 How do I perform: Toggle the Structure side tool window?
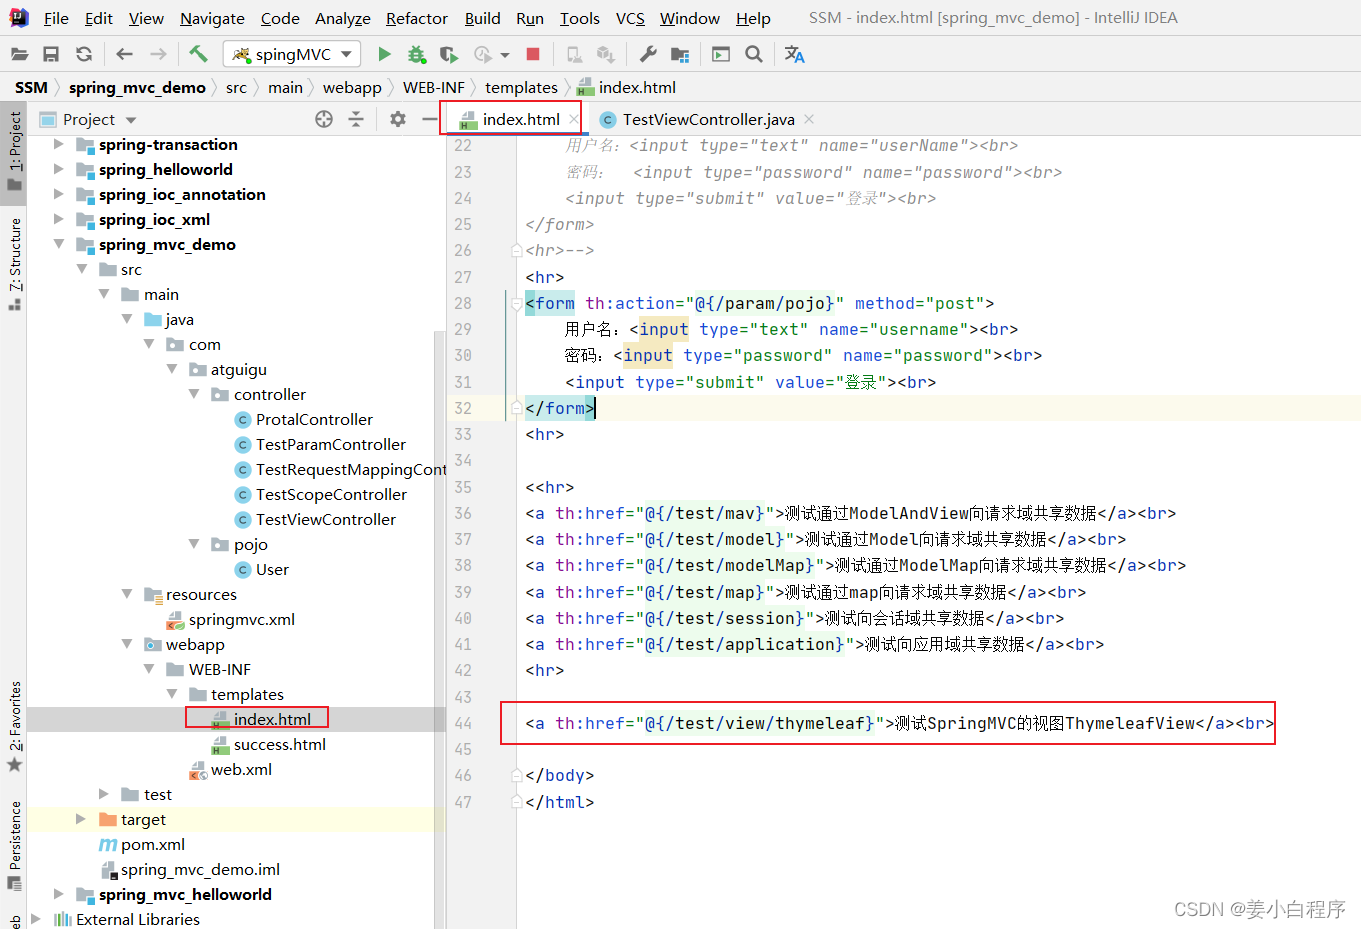(x=14, y=262)
